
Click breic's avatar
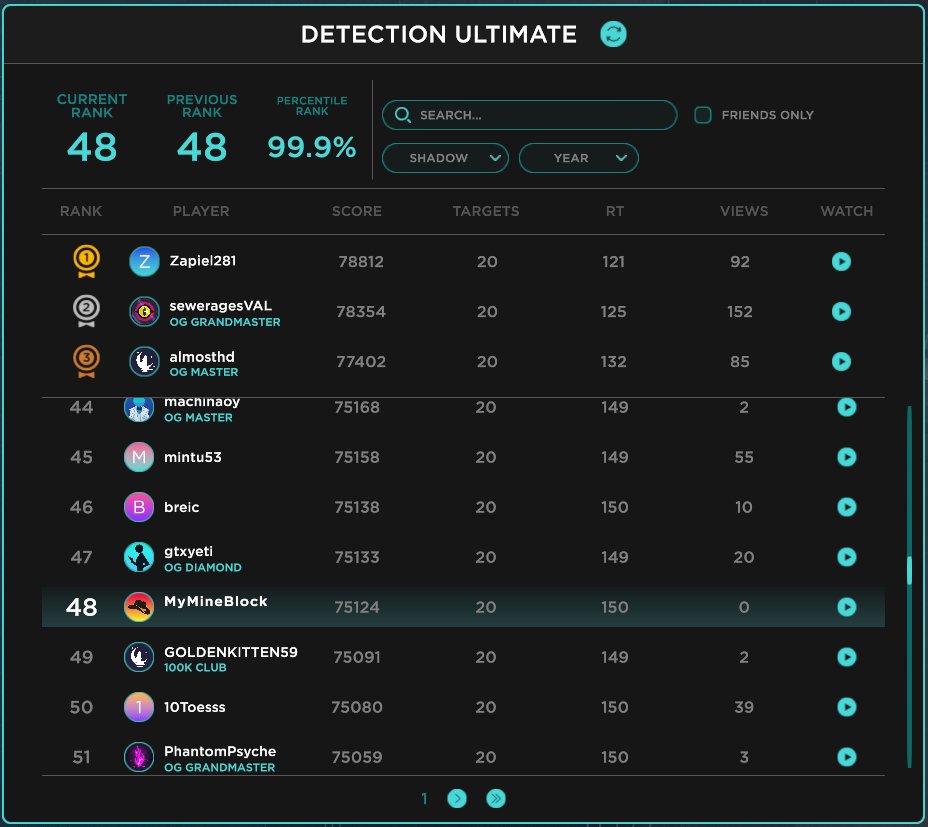(139, 507)
